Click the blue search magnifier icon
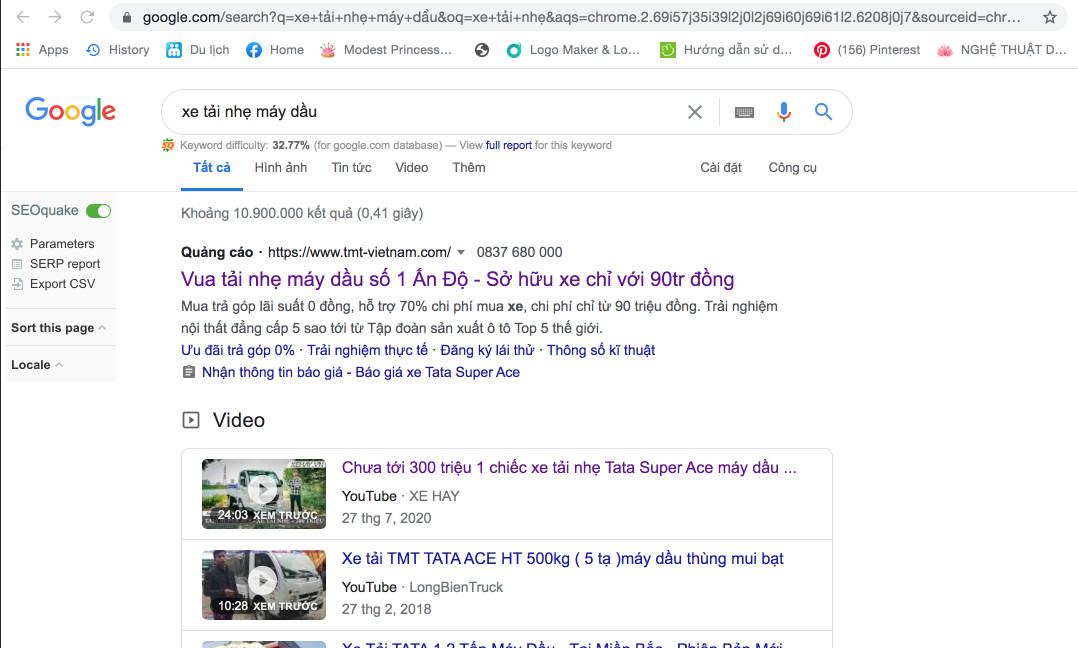Image resolution: width=1078 pixels, height=648 pixels. pyautogui.click(x=823, y=112)
